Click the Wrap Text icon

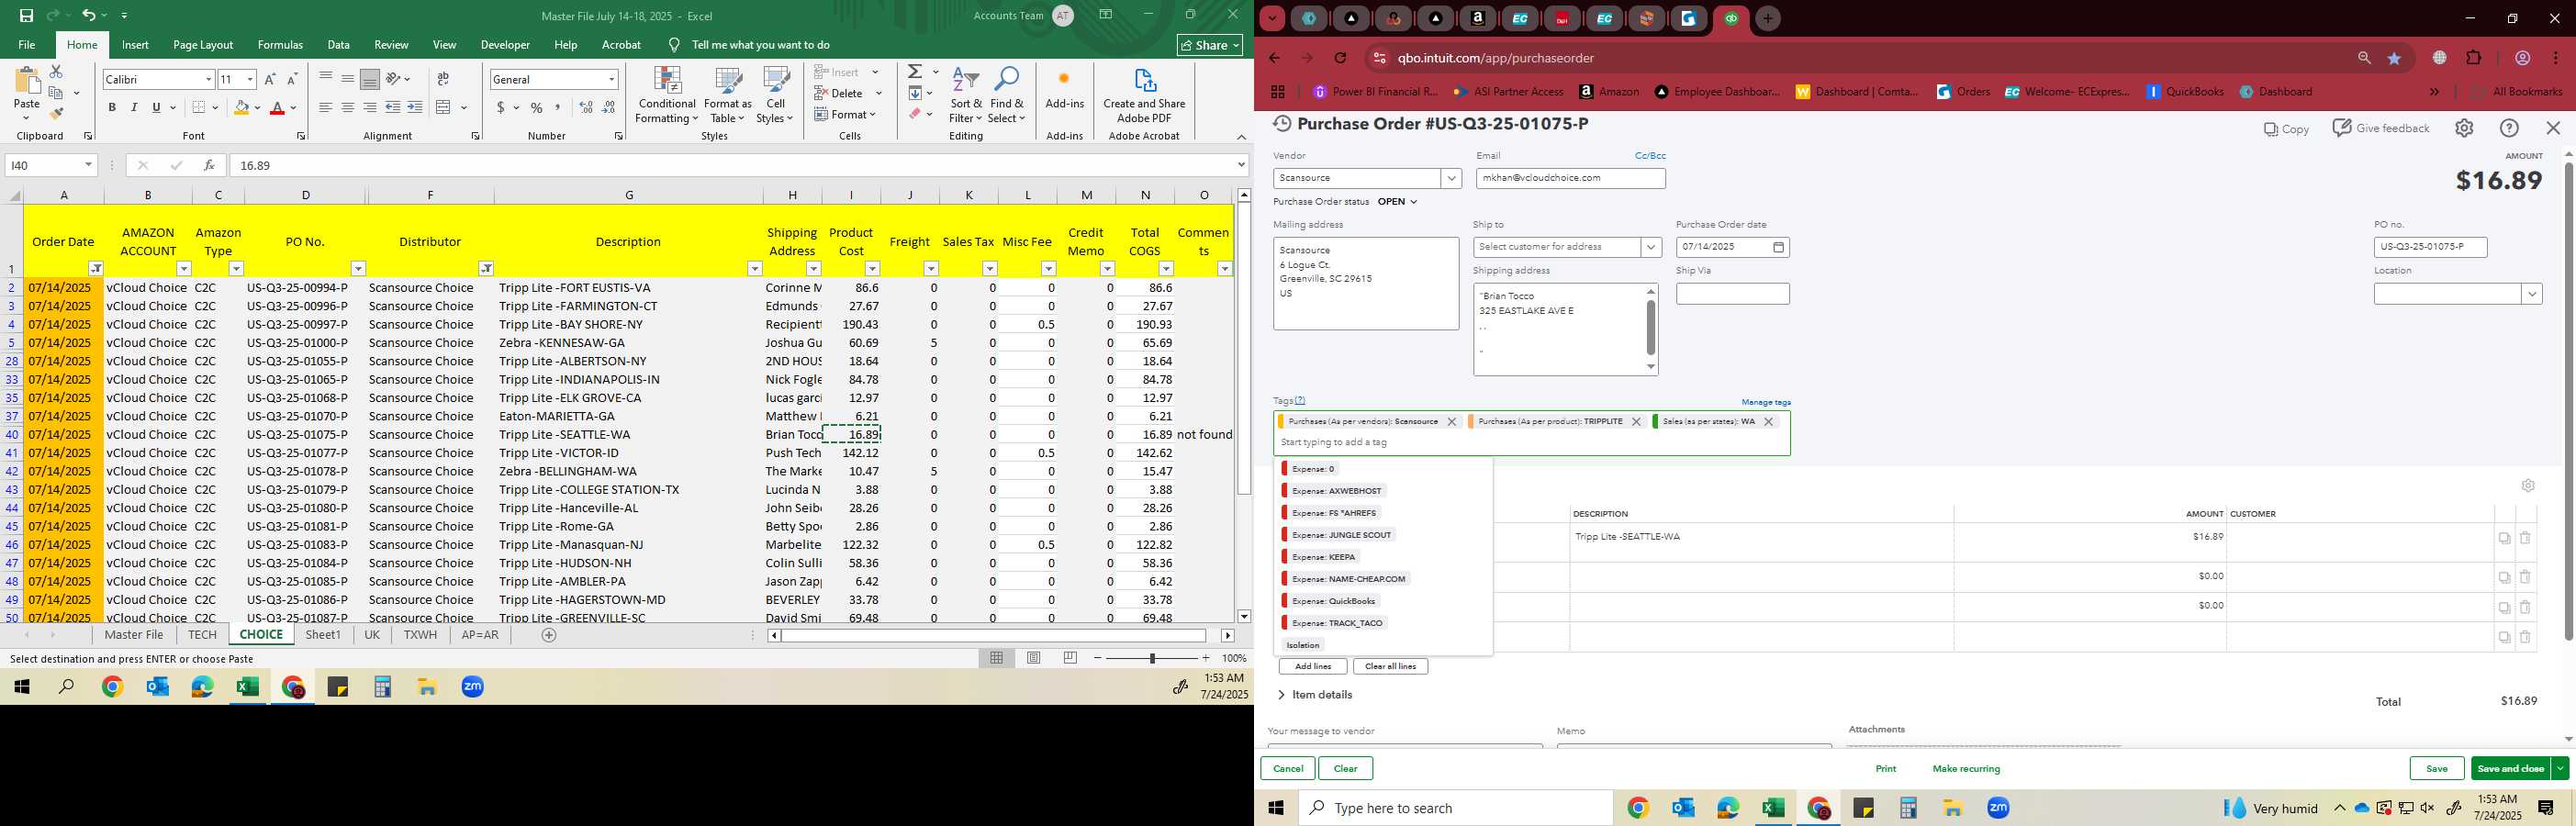pyautogui.click(x=443, y=79)
